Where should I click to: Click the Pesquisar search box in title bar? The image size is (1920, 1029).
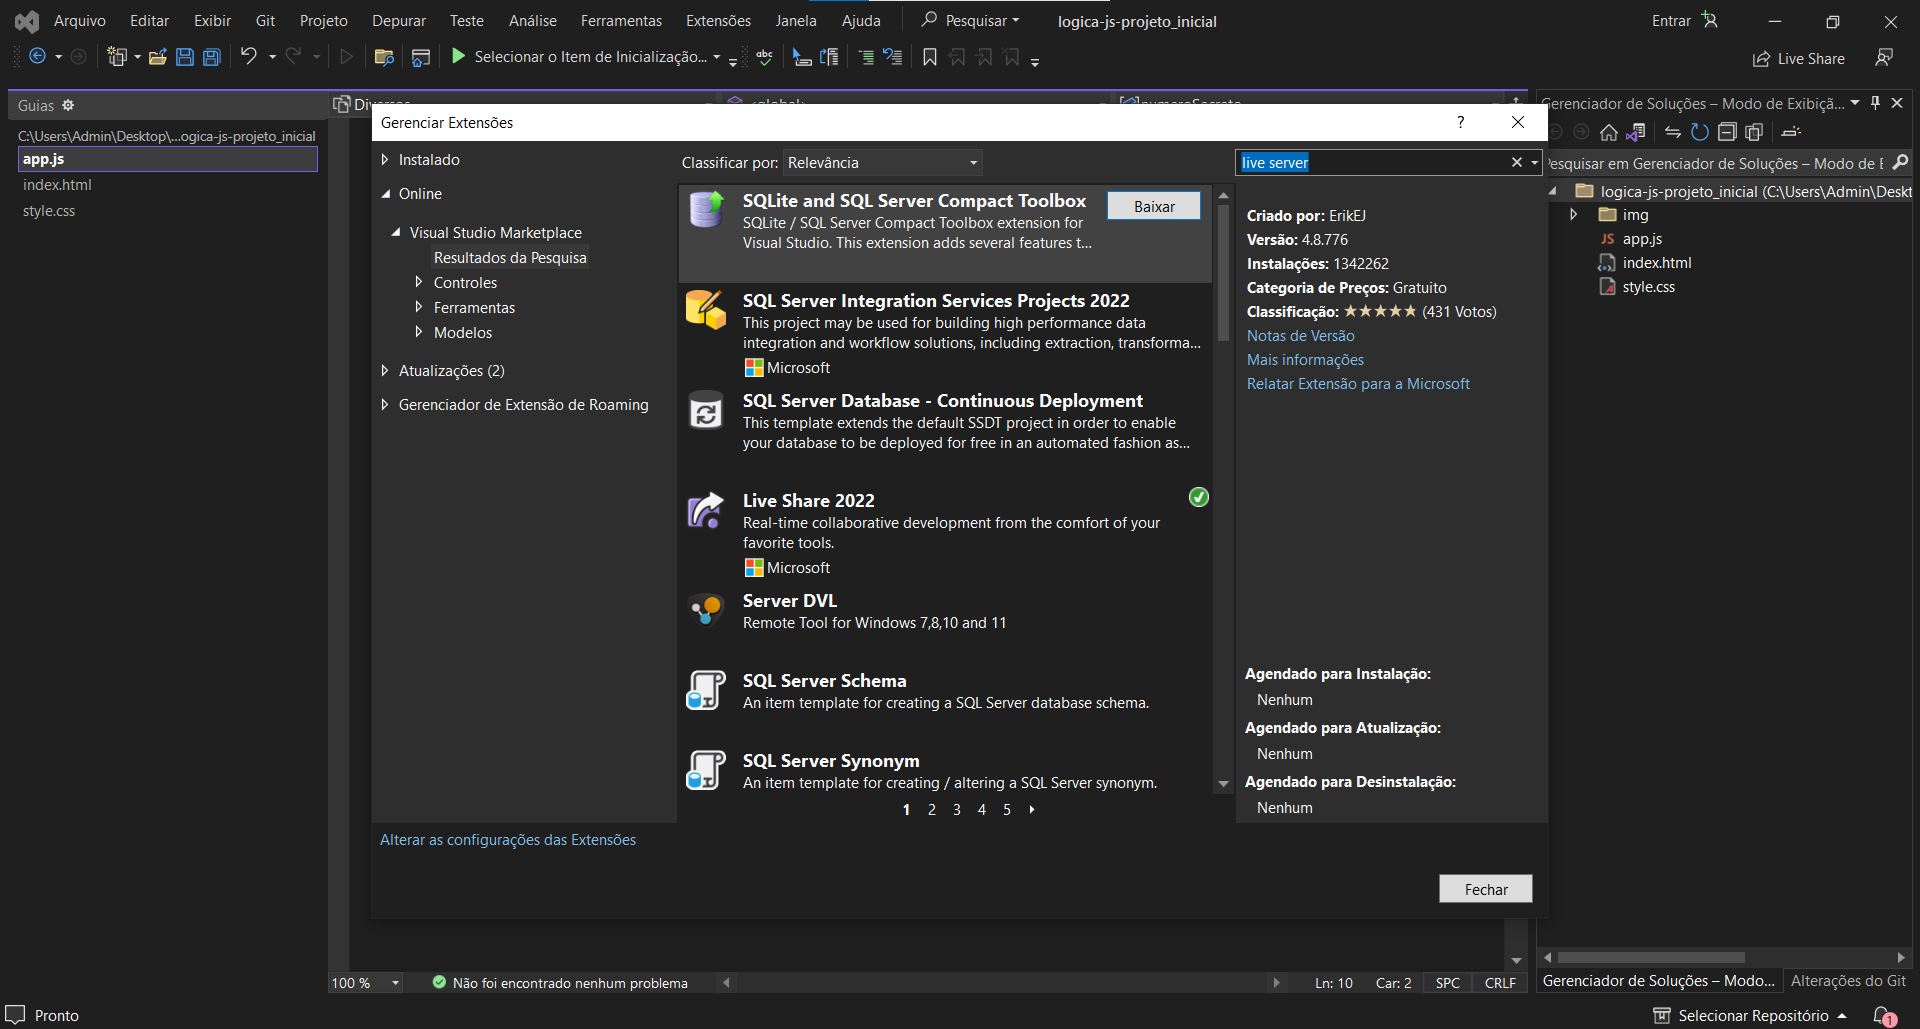(970, 20)
